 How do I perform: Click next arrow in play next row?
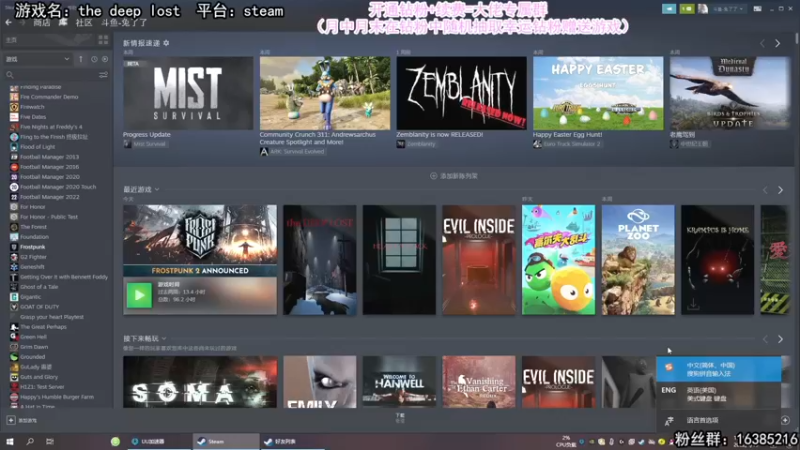(x=780, y=339)
